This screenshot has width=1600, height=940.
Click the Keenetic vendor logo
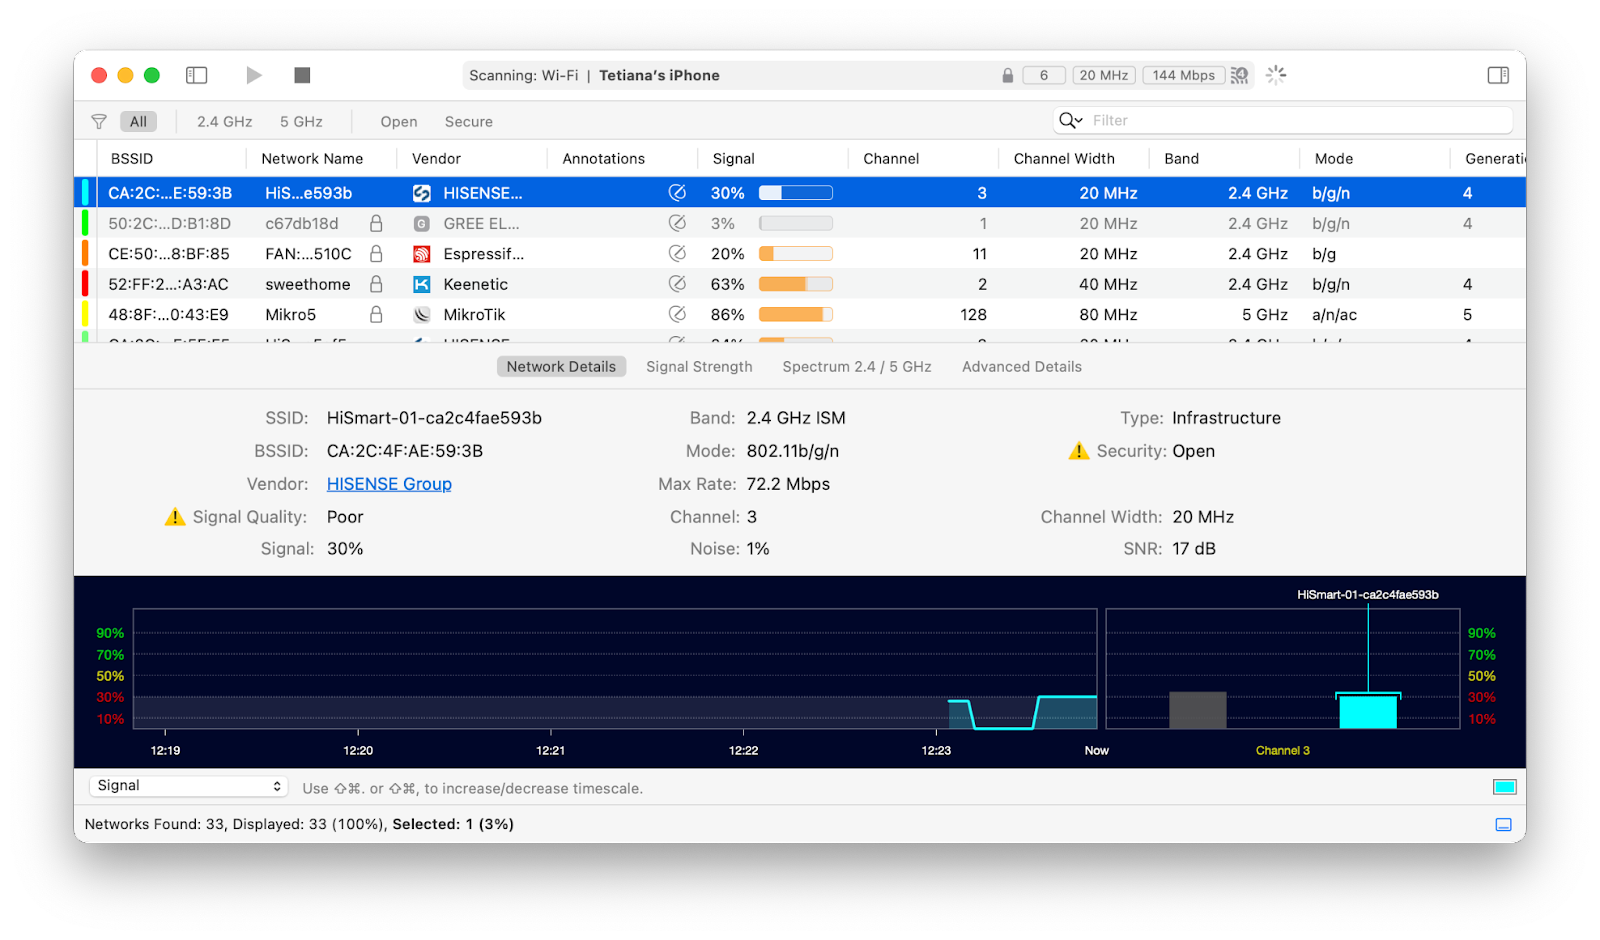click(422, 284)
